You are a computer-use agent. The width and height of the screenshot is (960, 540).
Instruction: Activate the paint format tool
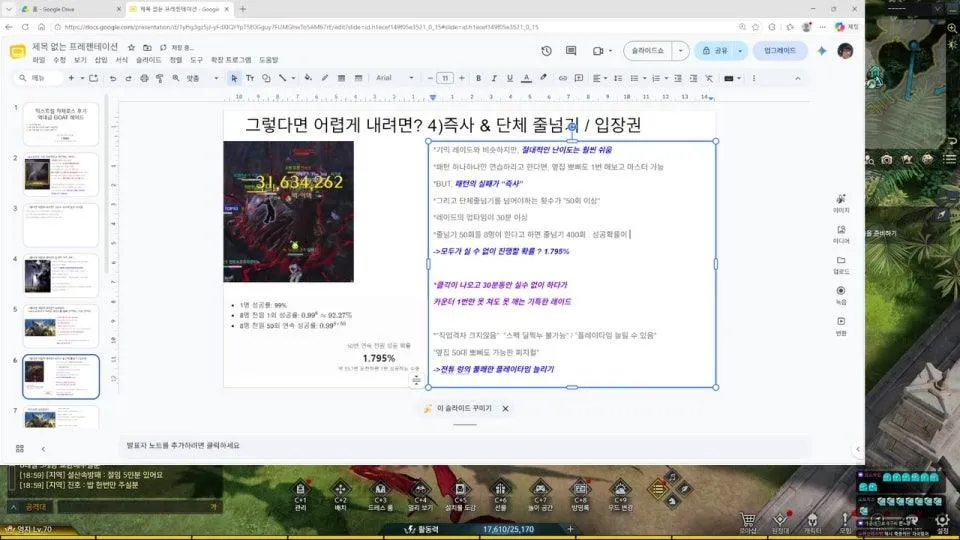[159, 78]
